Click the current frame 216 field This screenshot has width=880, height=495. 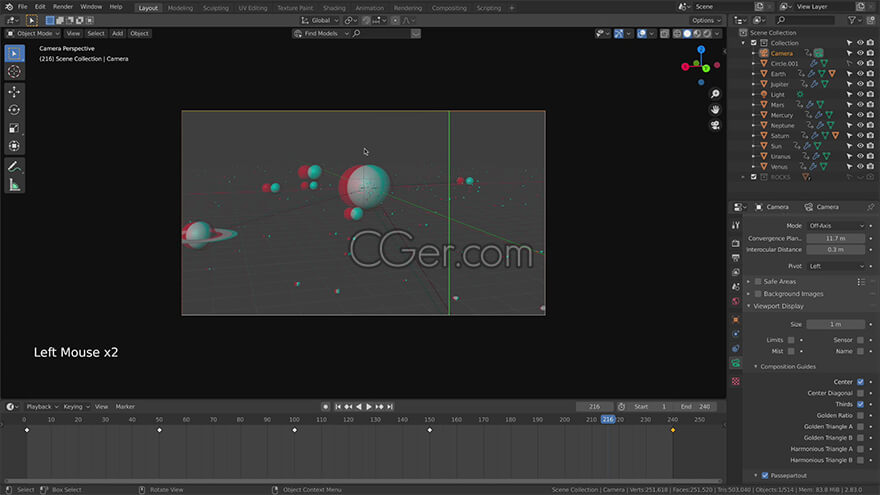point(594,407)
